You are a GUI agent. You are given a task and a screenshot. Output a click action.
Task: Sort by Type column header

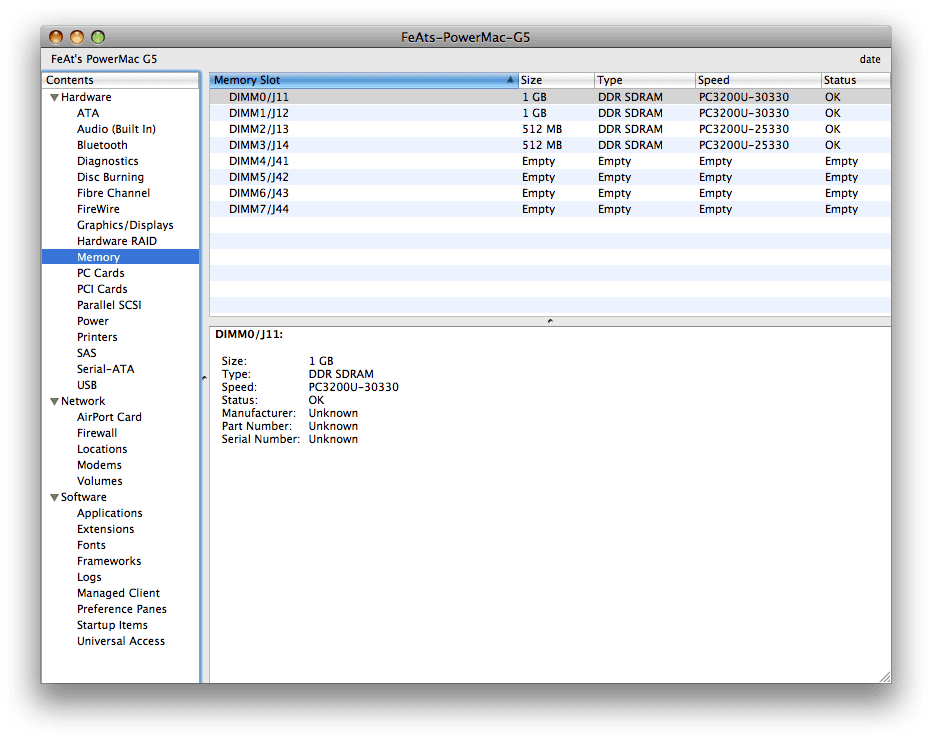pyautogui.click(x=644, y=80)
